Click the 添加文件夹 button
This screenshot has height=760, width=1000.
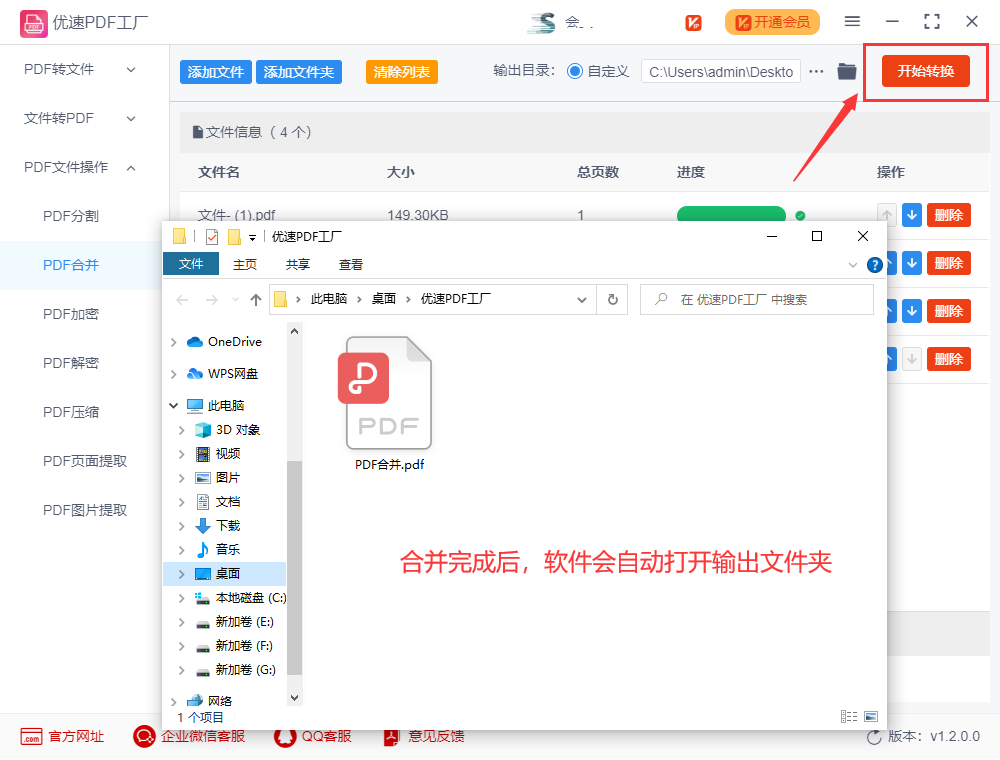click(x=298, y=72)
